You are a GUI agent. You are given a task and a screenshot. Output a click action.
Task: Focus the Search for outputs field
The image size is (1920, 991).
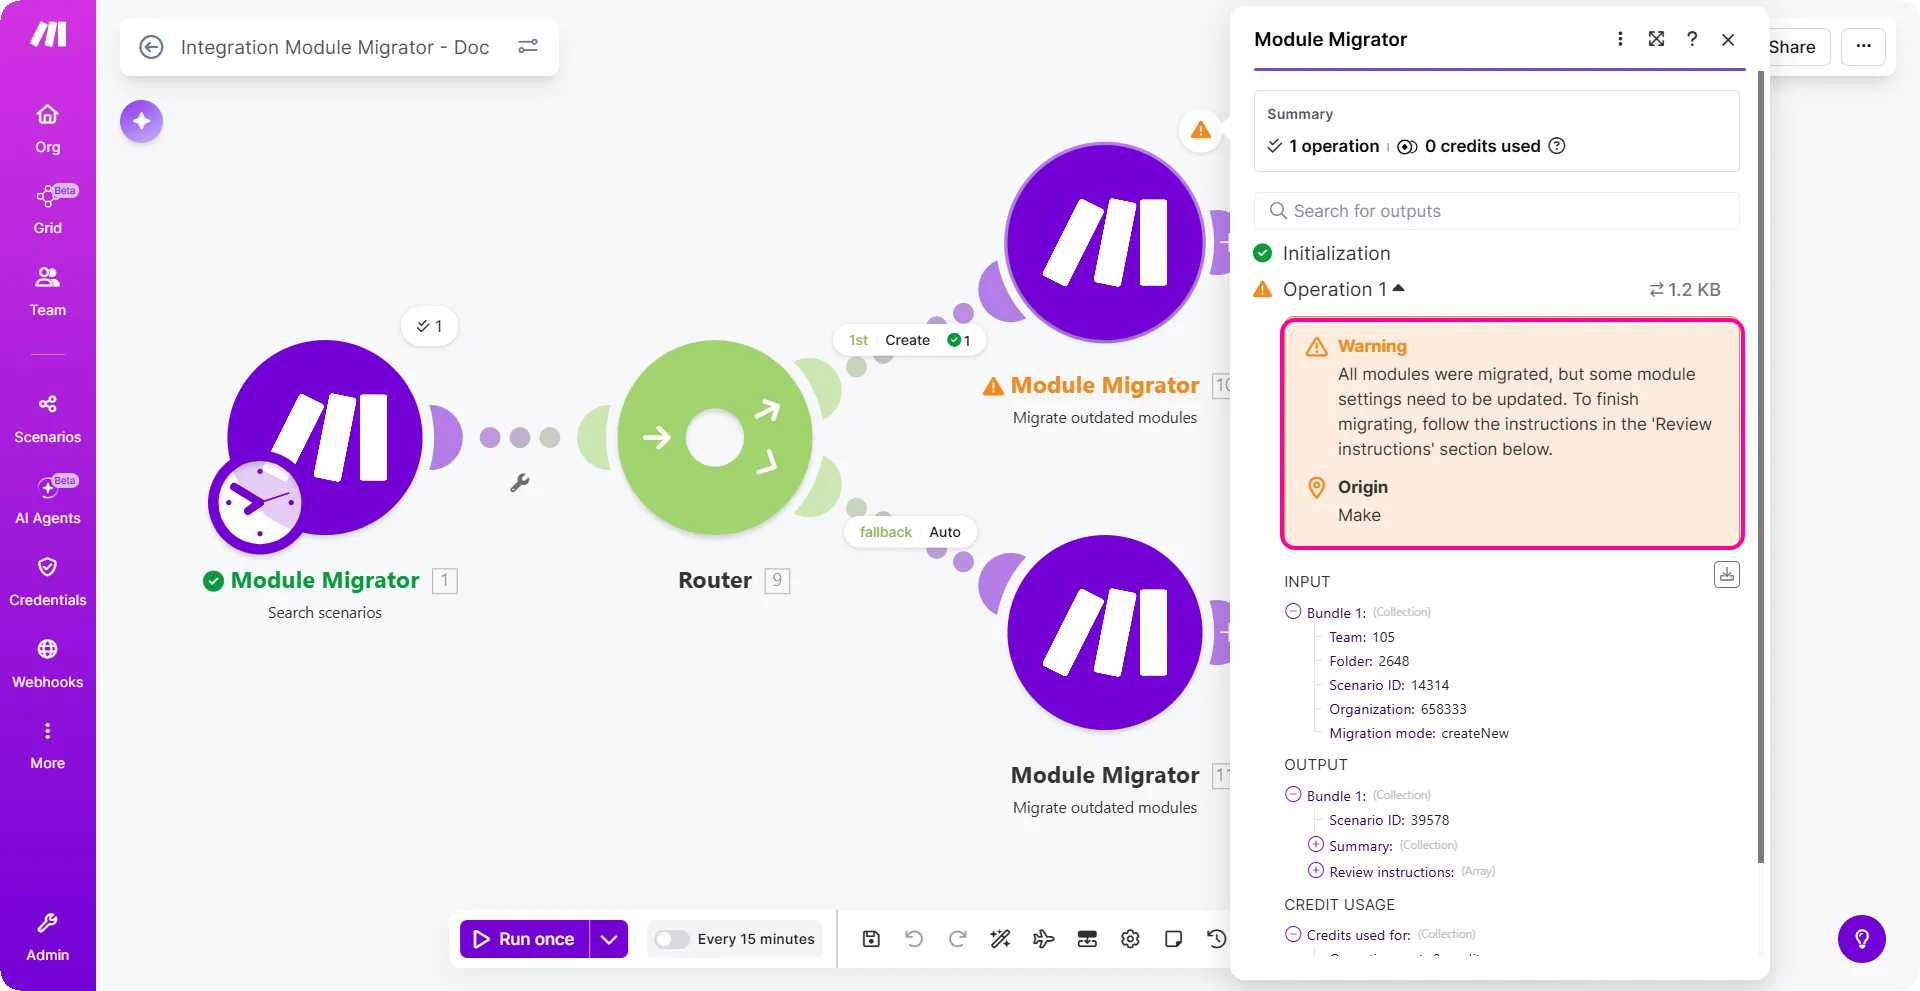point(1497,211)
